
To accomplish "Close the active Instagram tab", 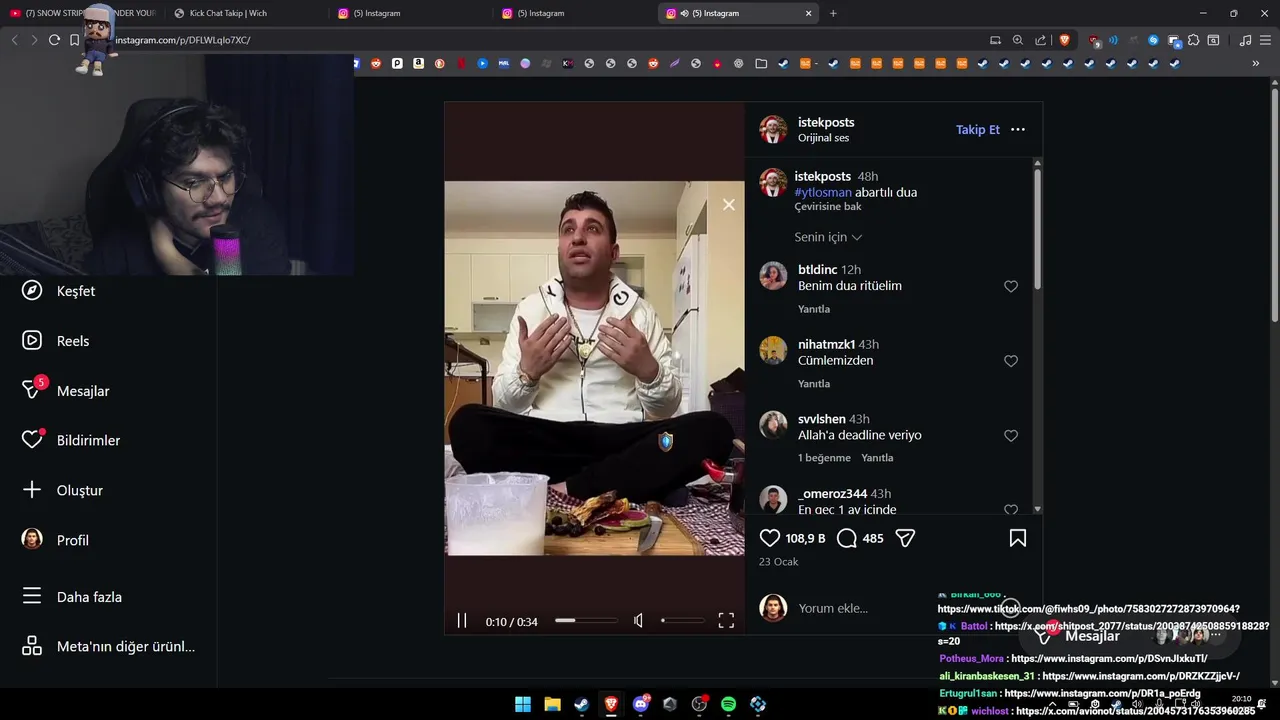I will click(809, 13).
